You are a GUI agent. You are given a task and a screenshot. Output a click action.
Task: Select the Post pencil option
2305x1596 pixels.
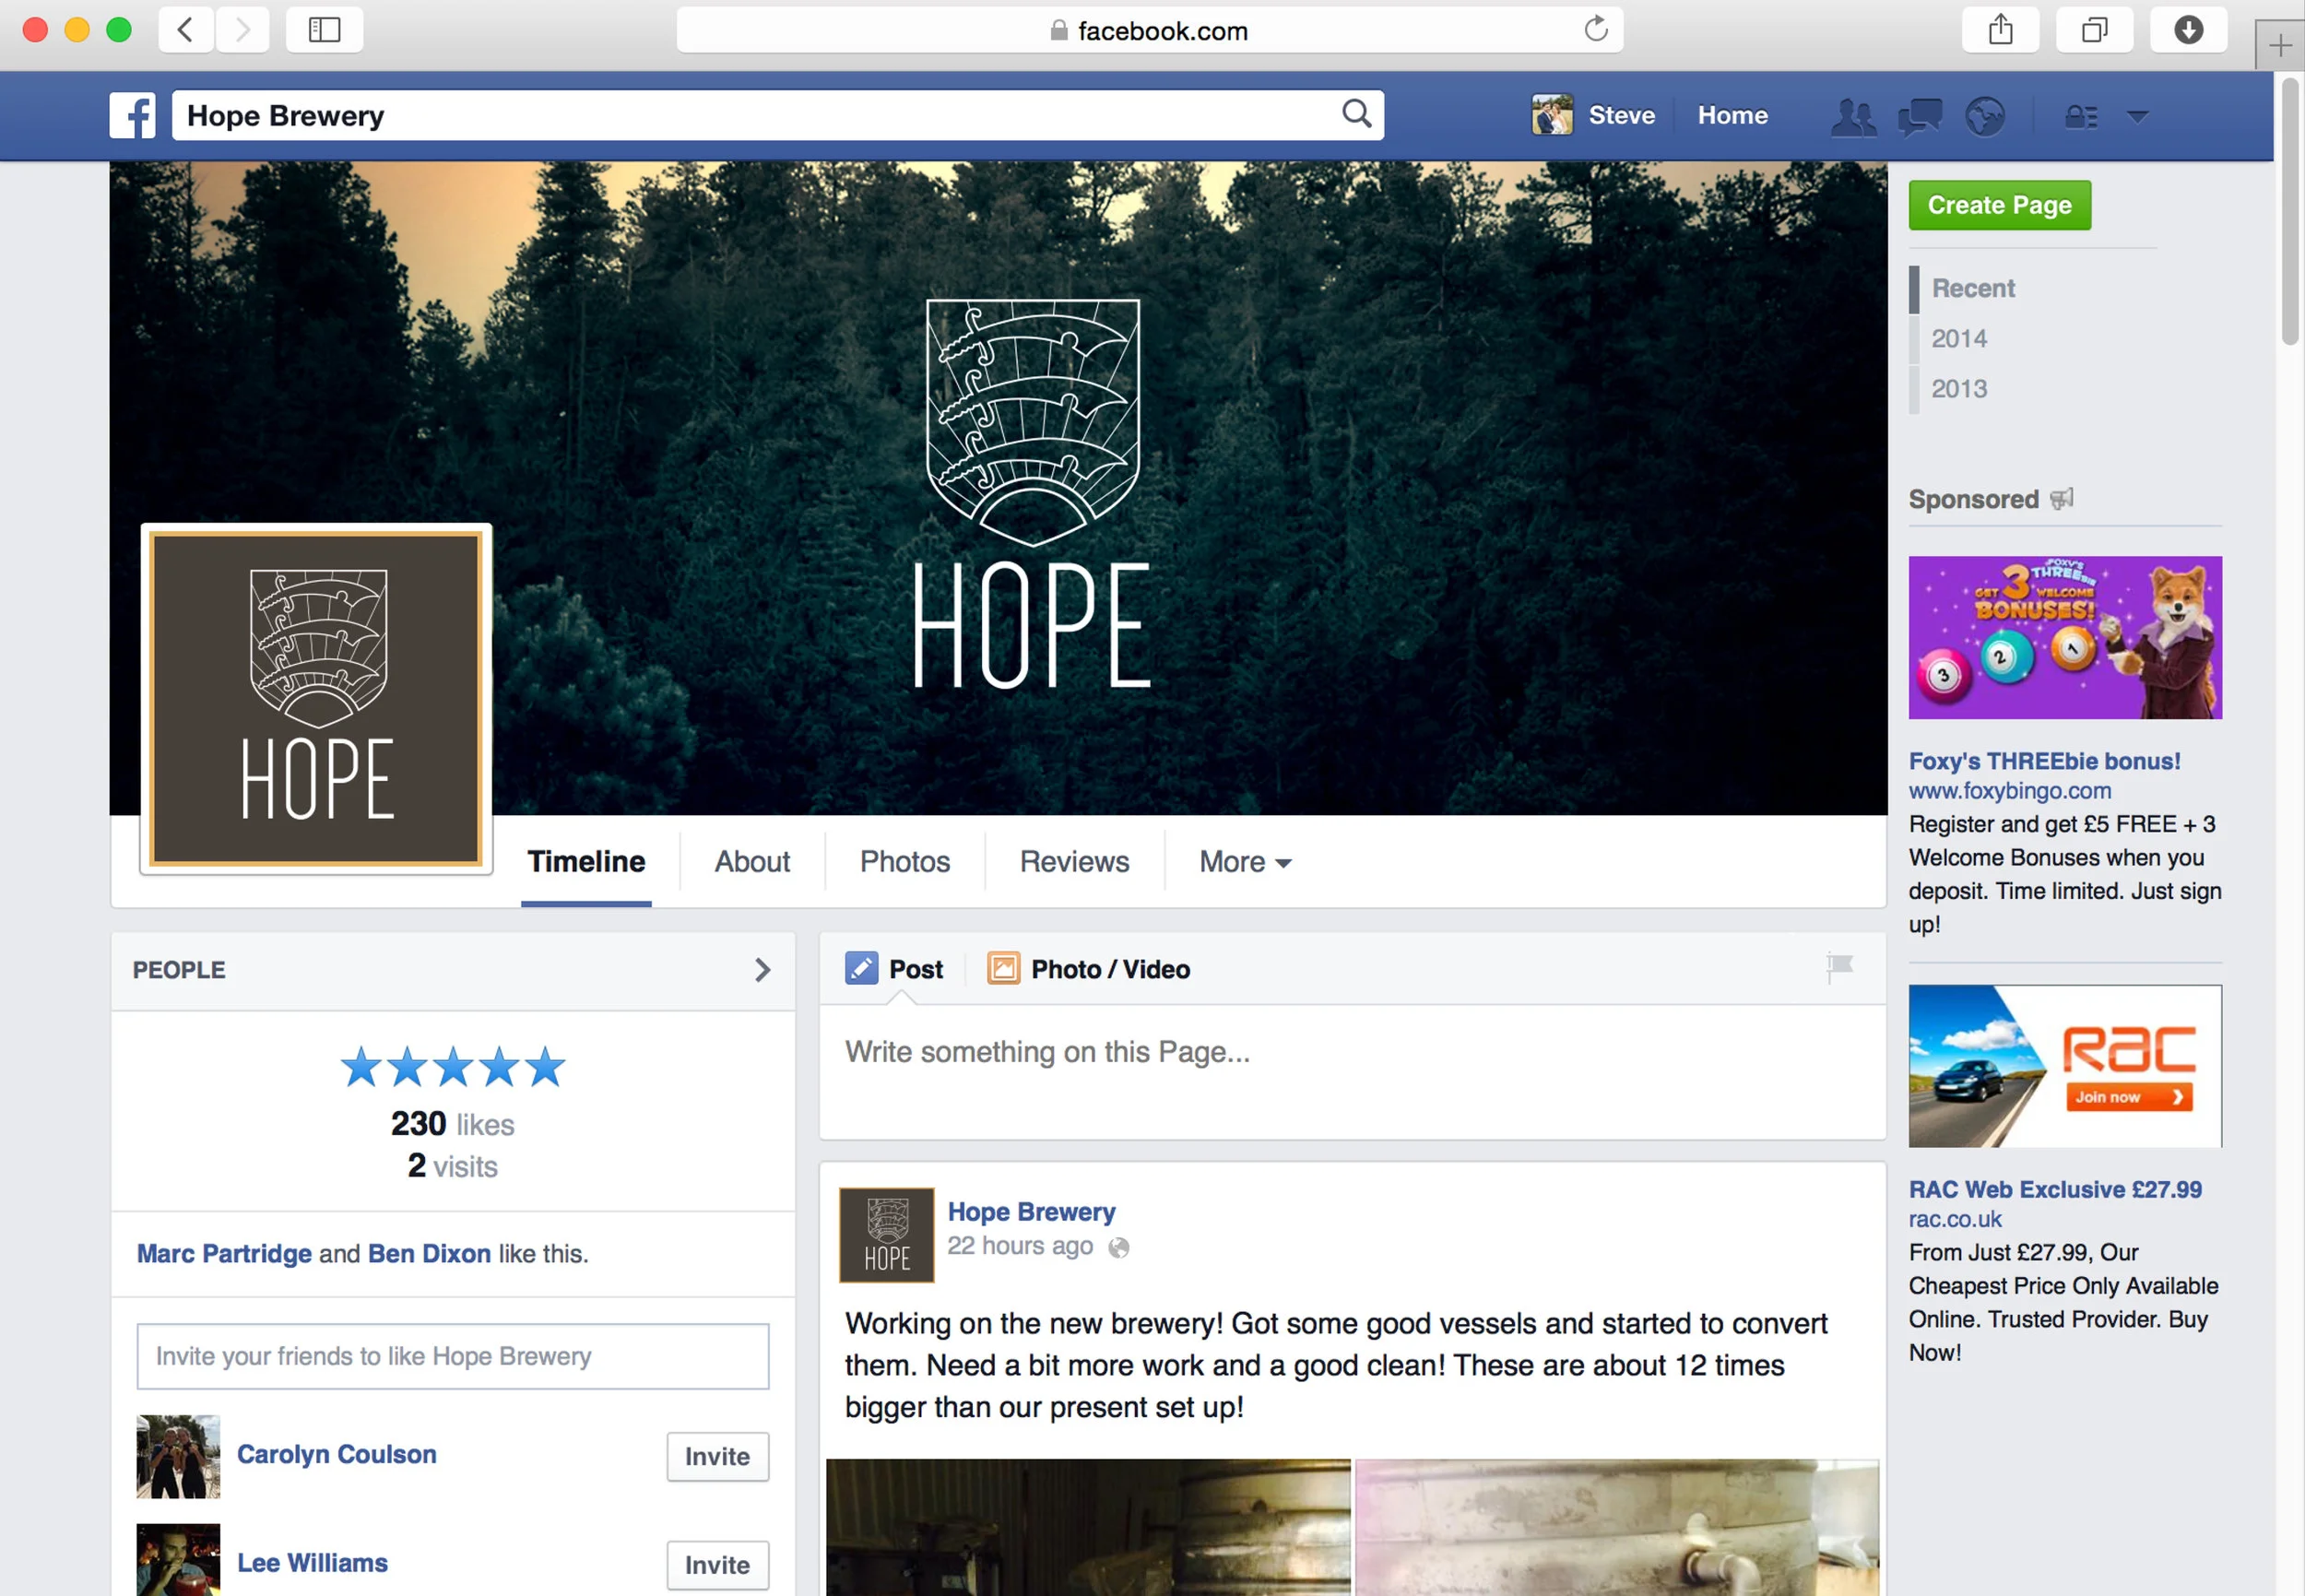pos(893,969)
